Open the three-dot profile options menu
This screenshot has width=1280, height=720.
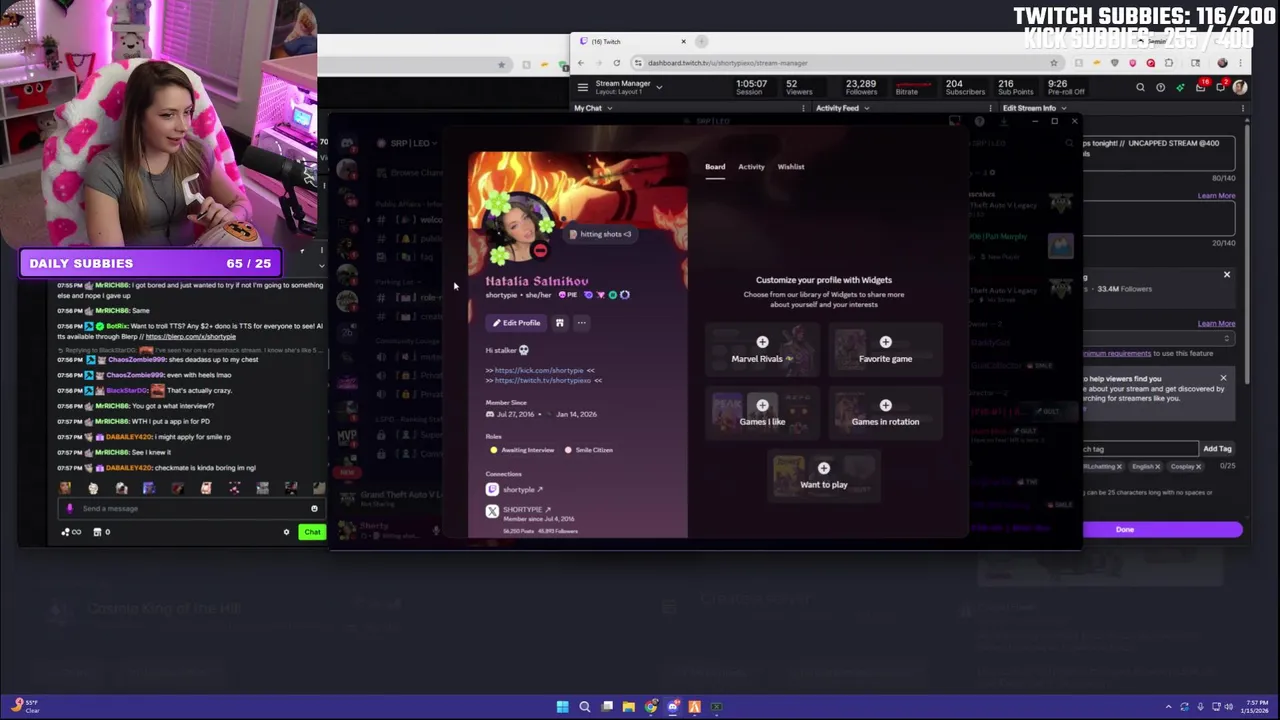[581, 323]
